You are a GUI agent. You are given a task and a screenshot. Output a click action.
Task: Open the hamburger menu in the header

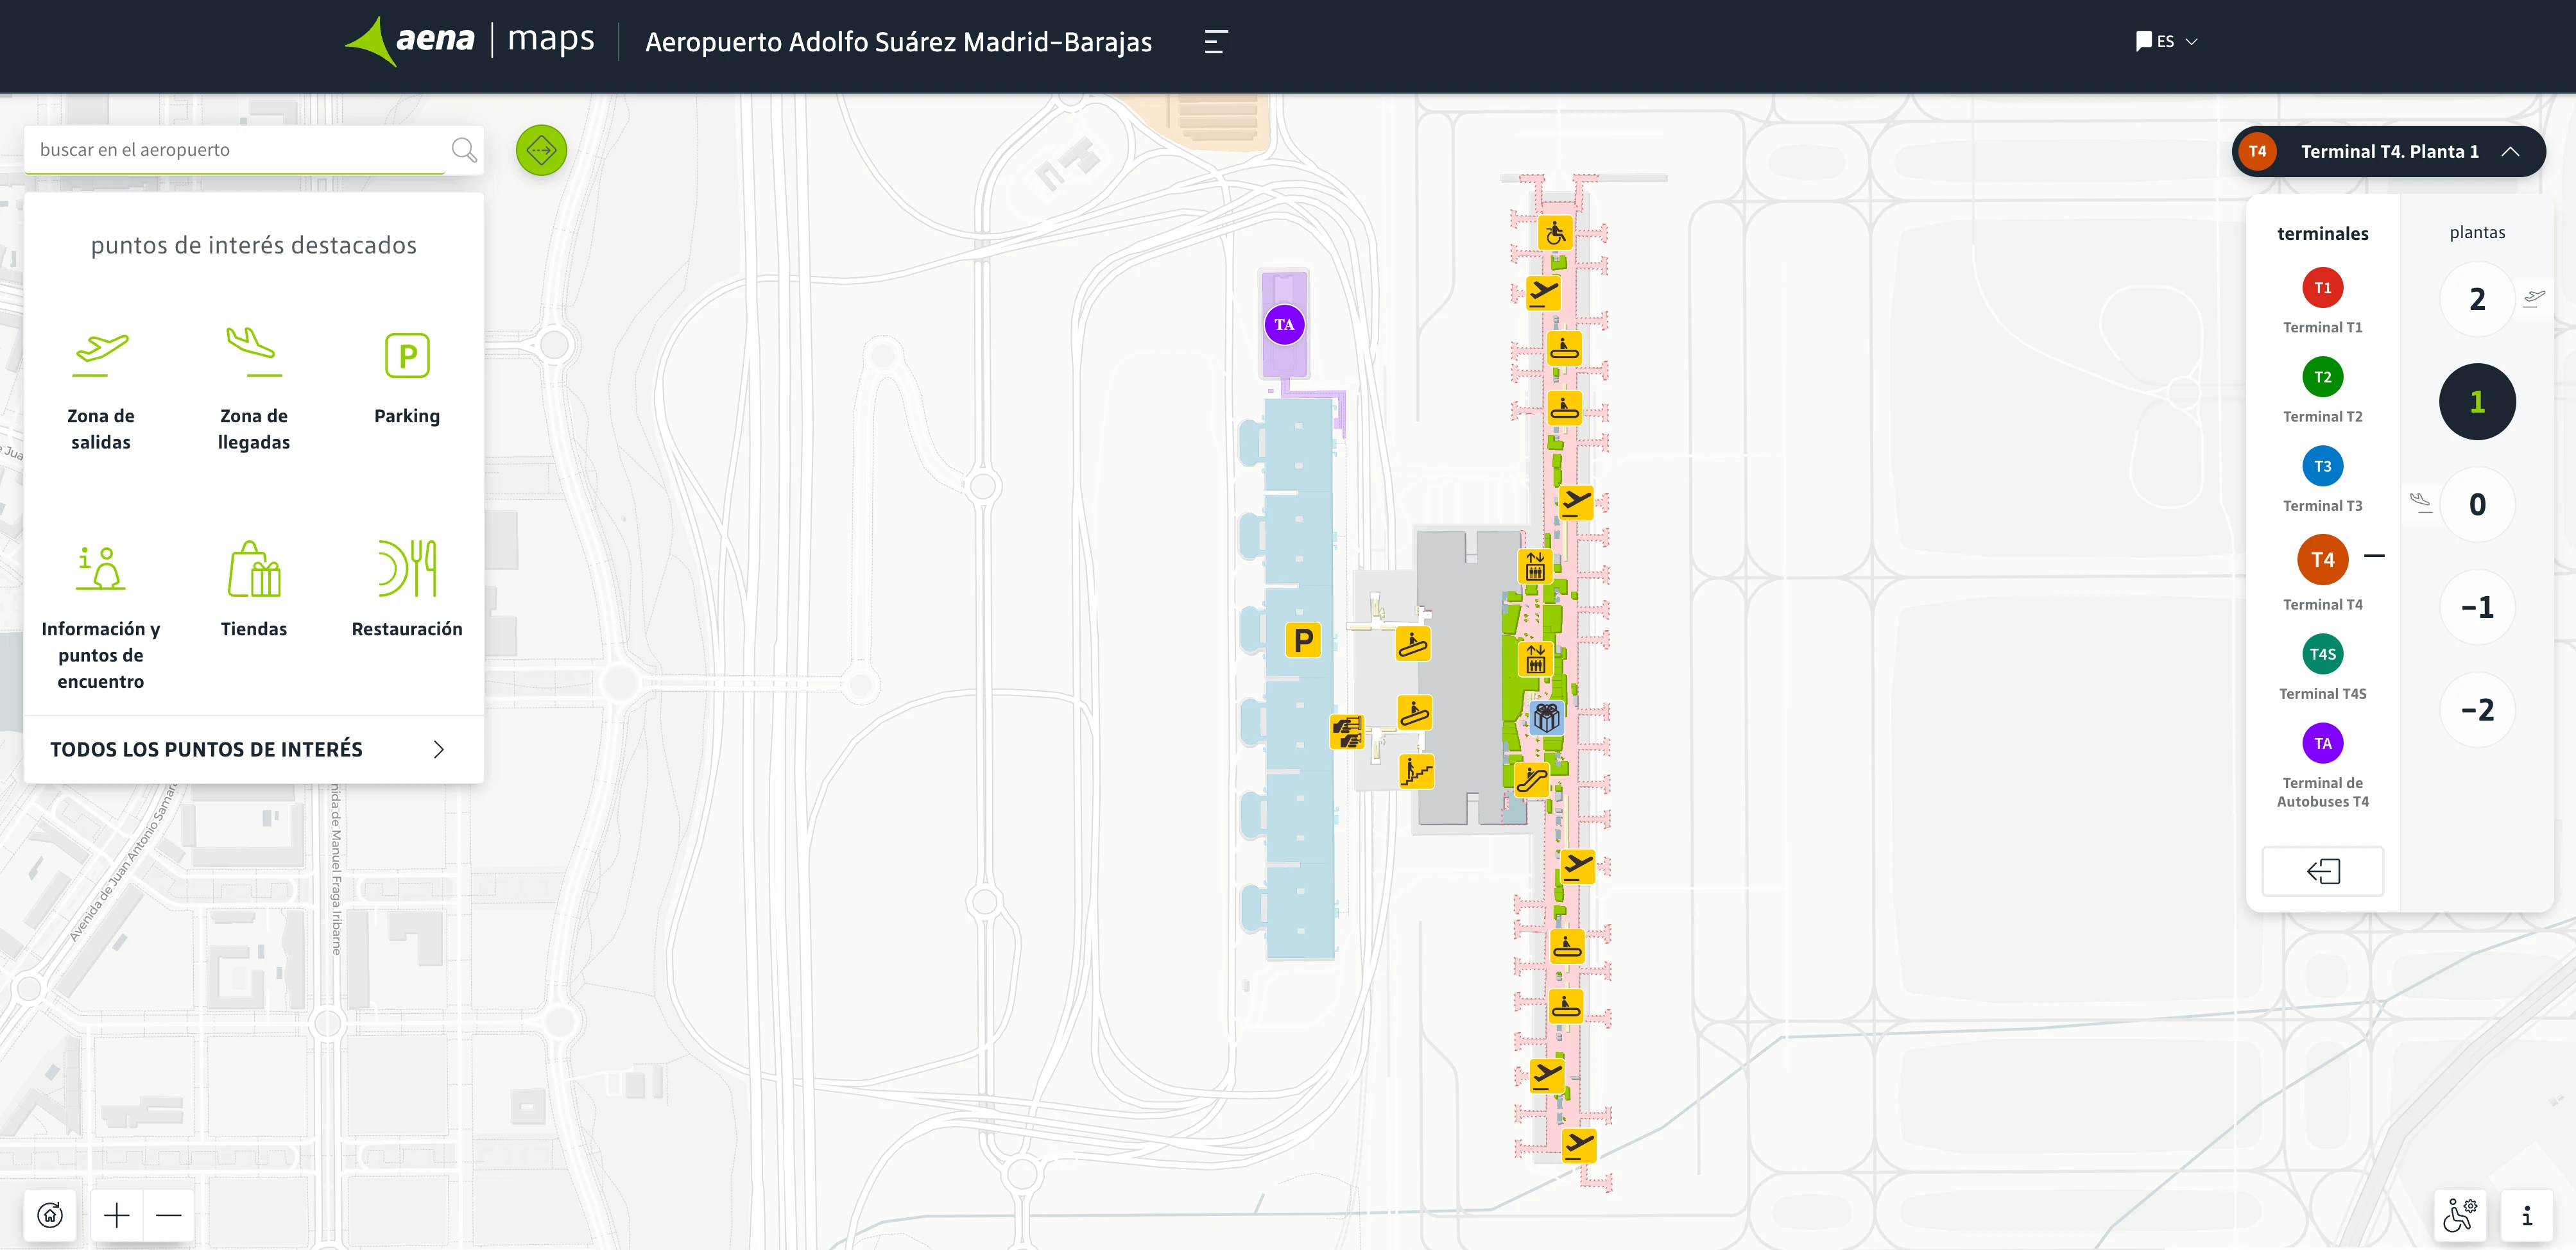point(1216,42)
